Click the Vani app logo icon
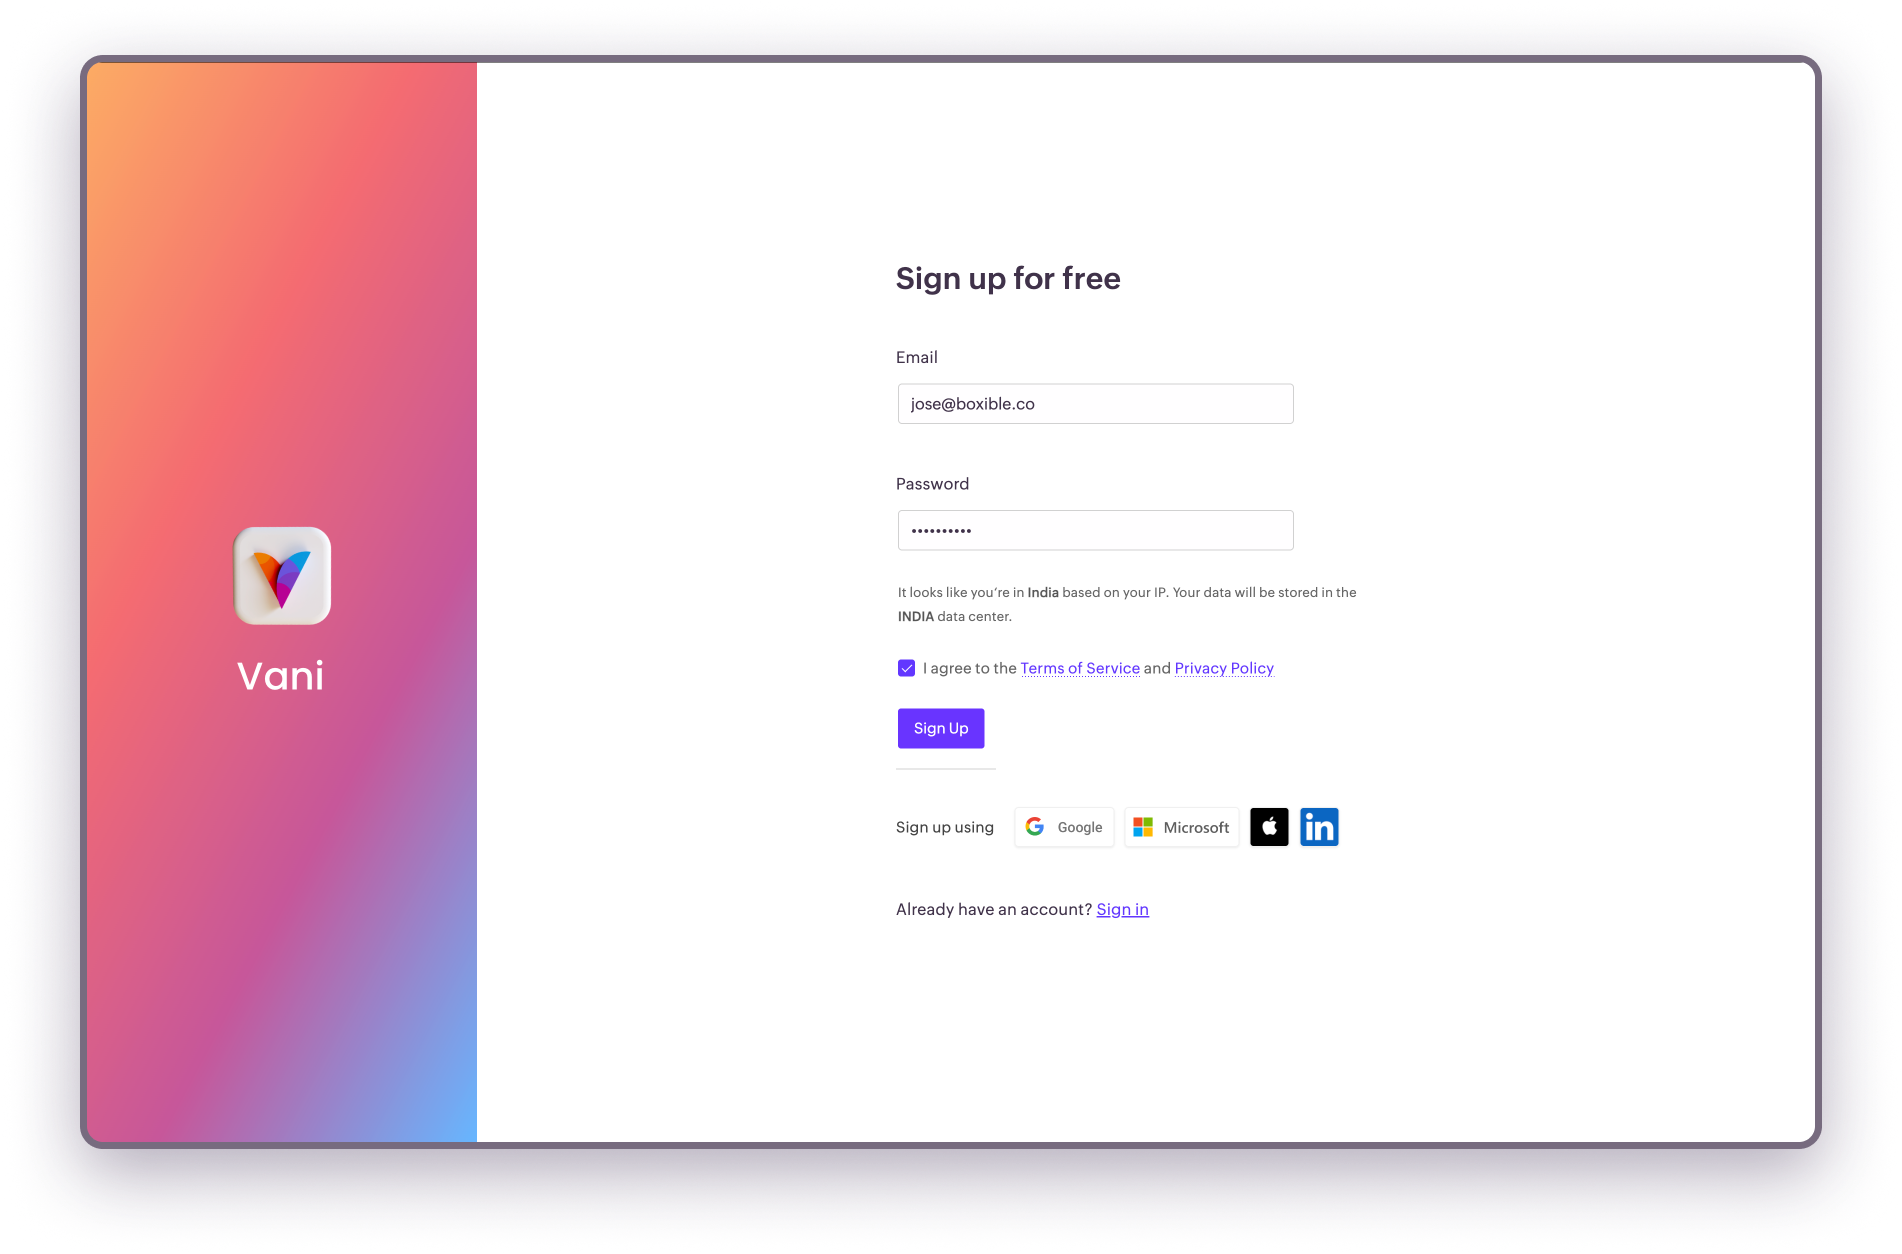The height and width of the screenshot is (1254, 1902). click(x=282, y=576)
